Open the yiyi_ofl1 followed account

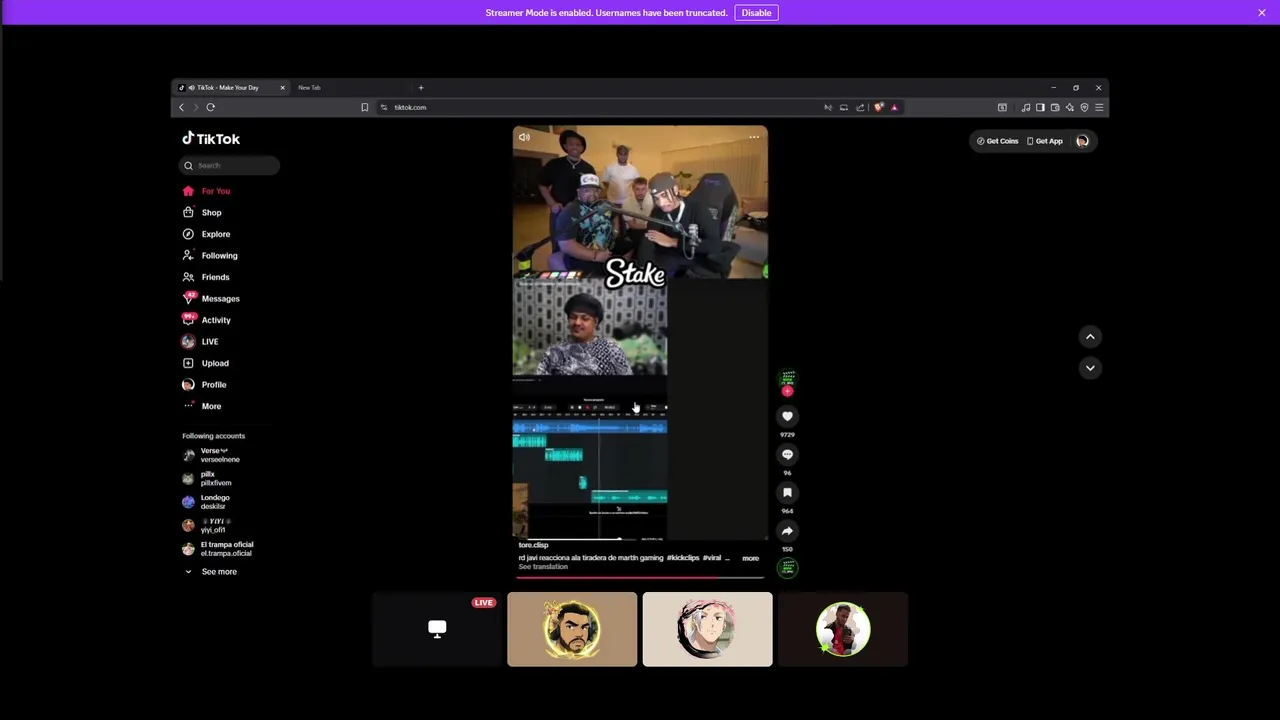point(205,525)
